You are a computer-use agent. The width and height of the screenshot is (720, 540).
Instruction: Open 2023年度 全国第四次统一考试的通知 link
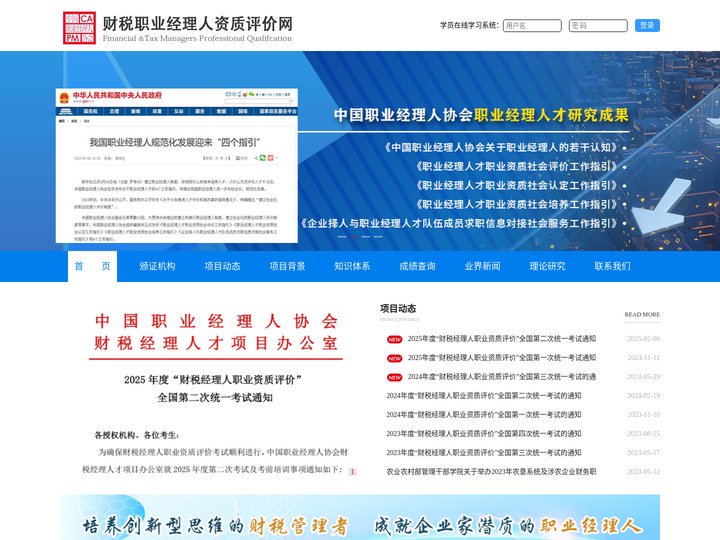(484, 433)
